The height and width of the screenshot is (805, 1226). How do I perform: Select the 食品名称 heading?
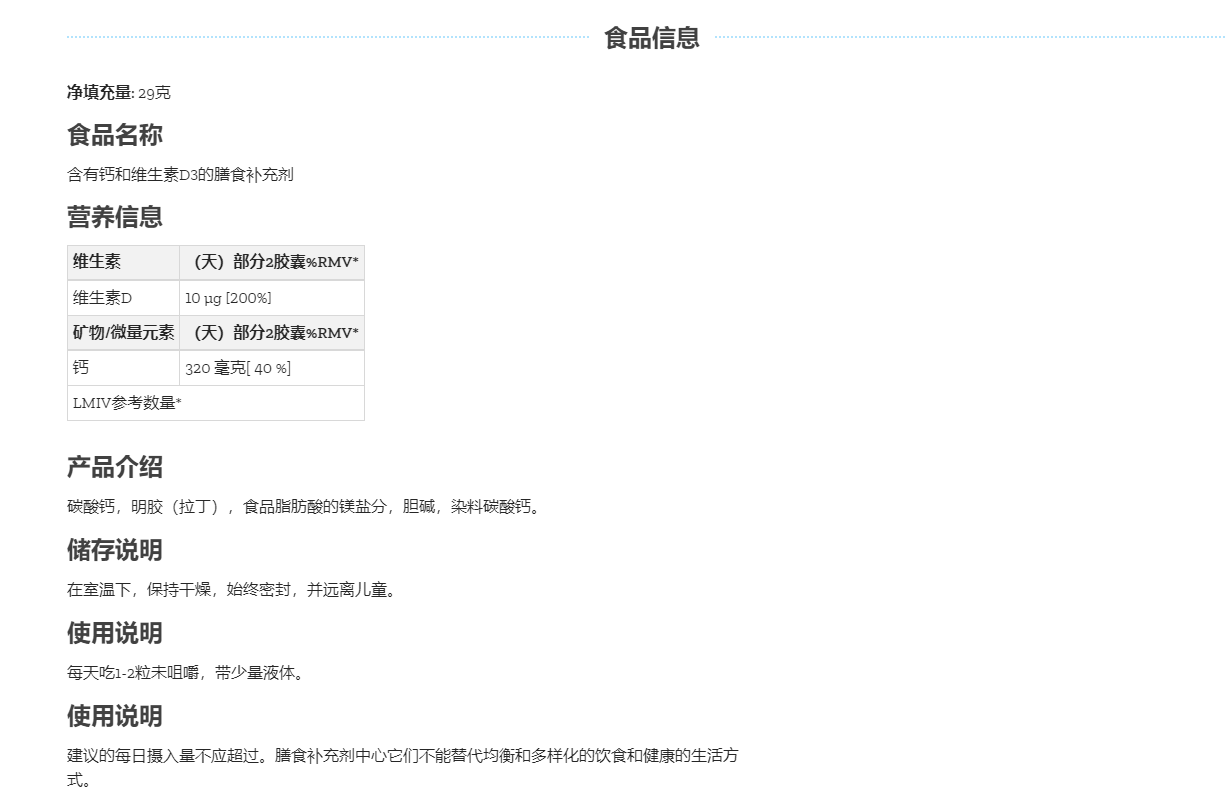[114, 135]
